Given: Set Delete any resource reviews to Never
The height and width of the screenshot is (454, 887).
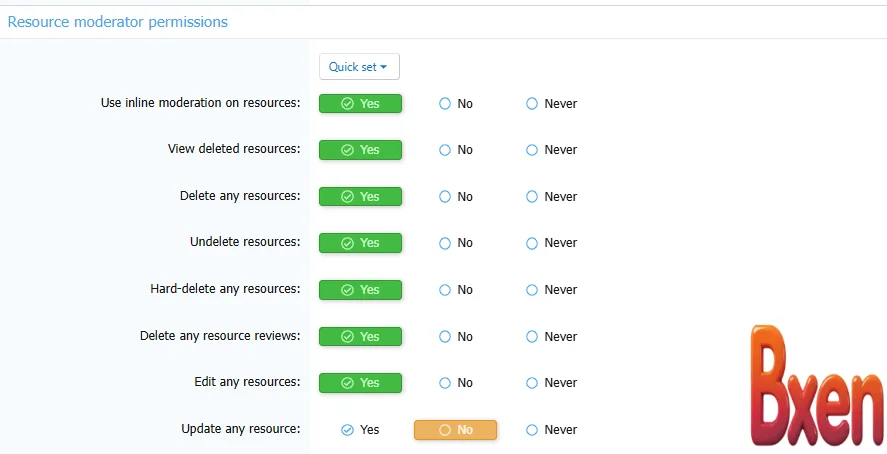Looking at the screenshot, I should [551, 337].
